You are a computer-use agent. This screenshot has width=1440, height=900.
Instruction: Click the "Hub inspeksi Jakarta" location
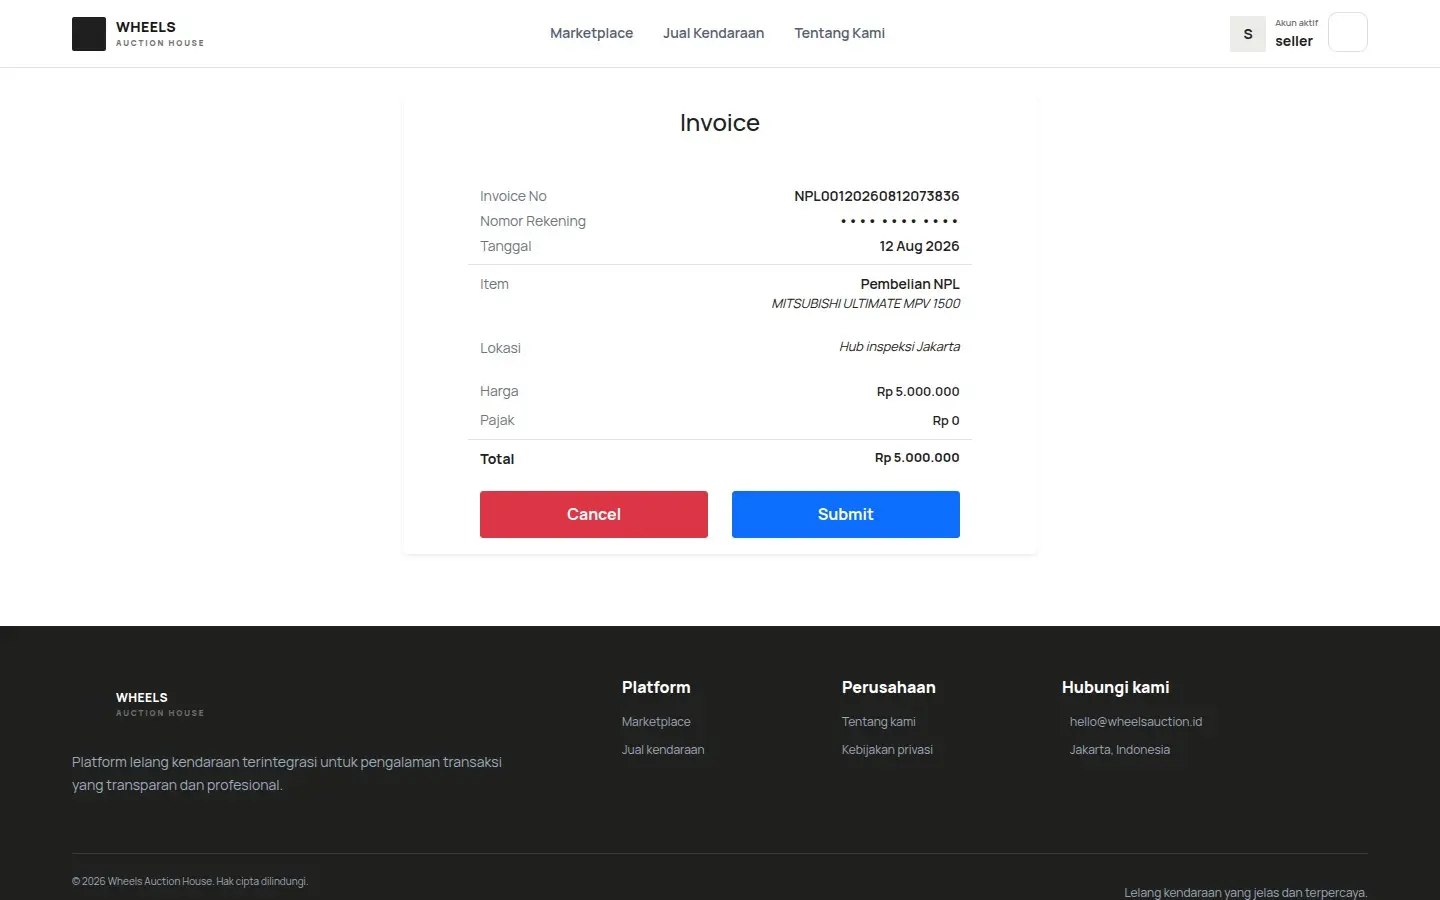[x=900, y=347]
